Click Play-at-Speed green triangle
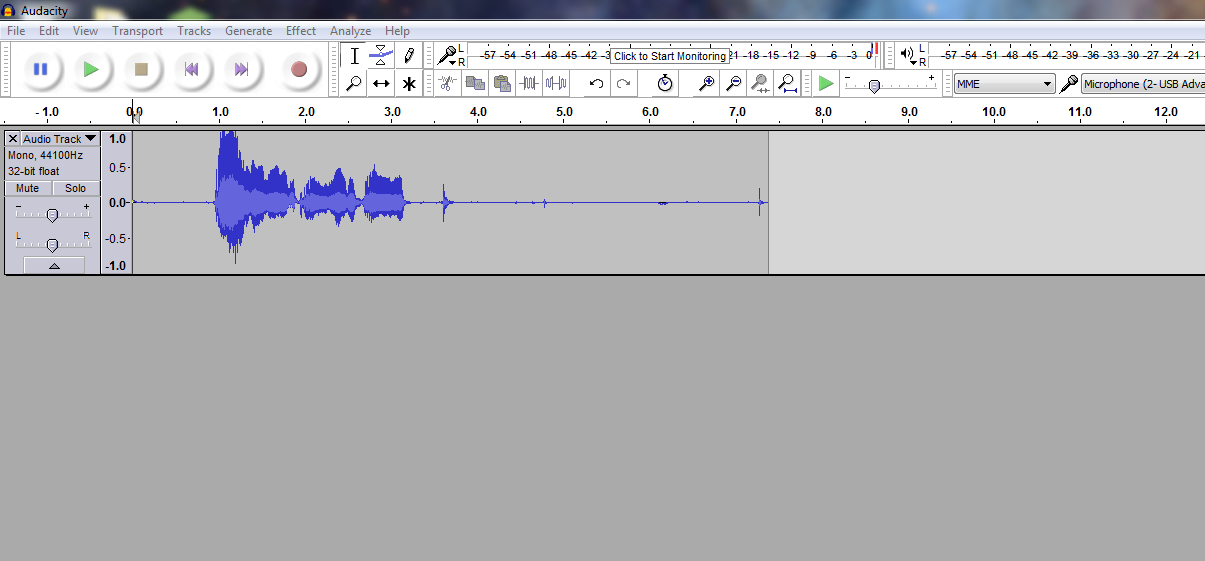 [x=825, y=83]
